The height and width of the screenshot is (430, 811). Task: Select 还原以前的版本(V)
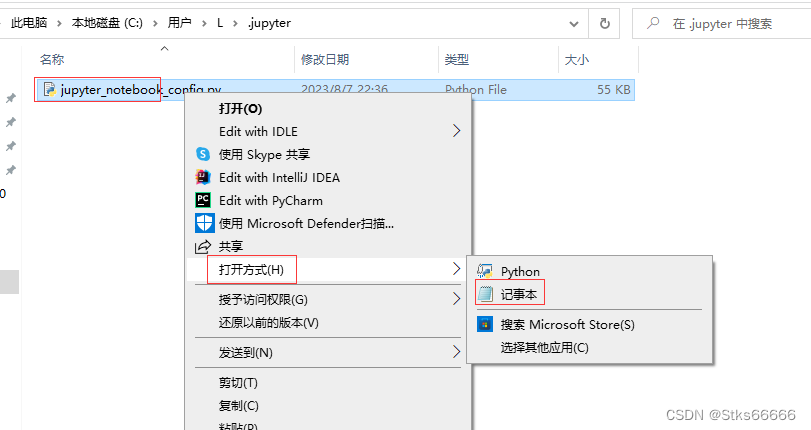[x=268, y=323]
